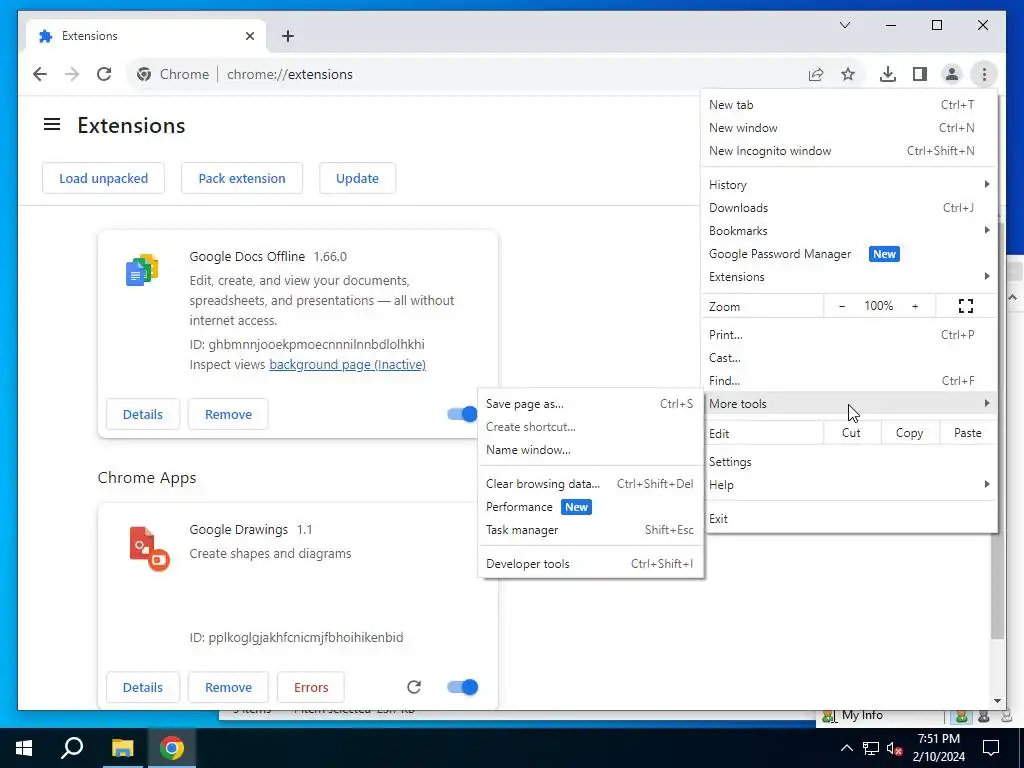
Task: Click Load unpacked button
Action: pos(103,178)
